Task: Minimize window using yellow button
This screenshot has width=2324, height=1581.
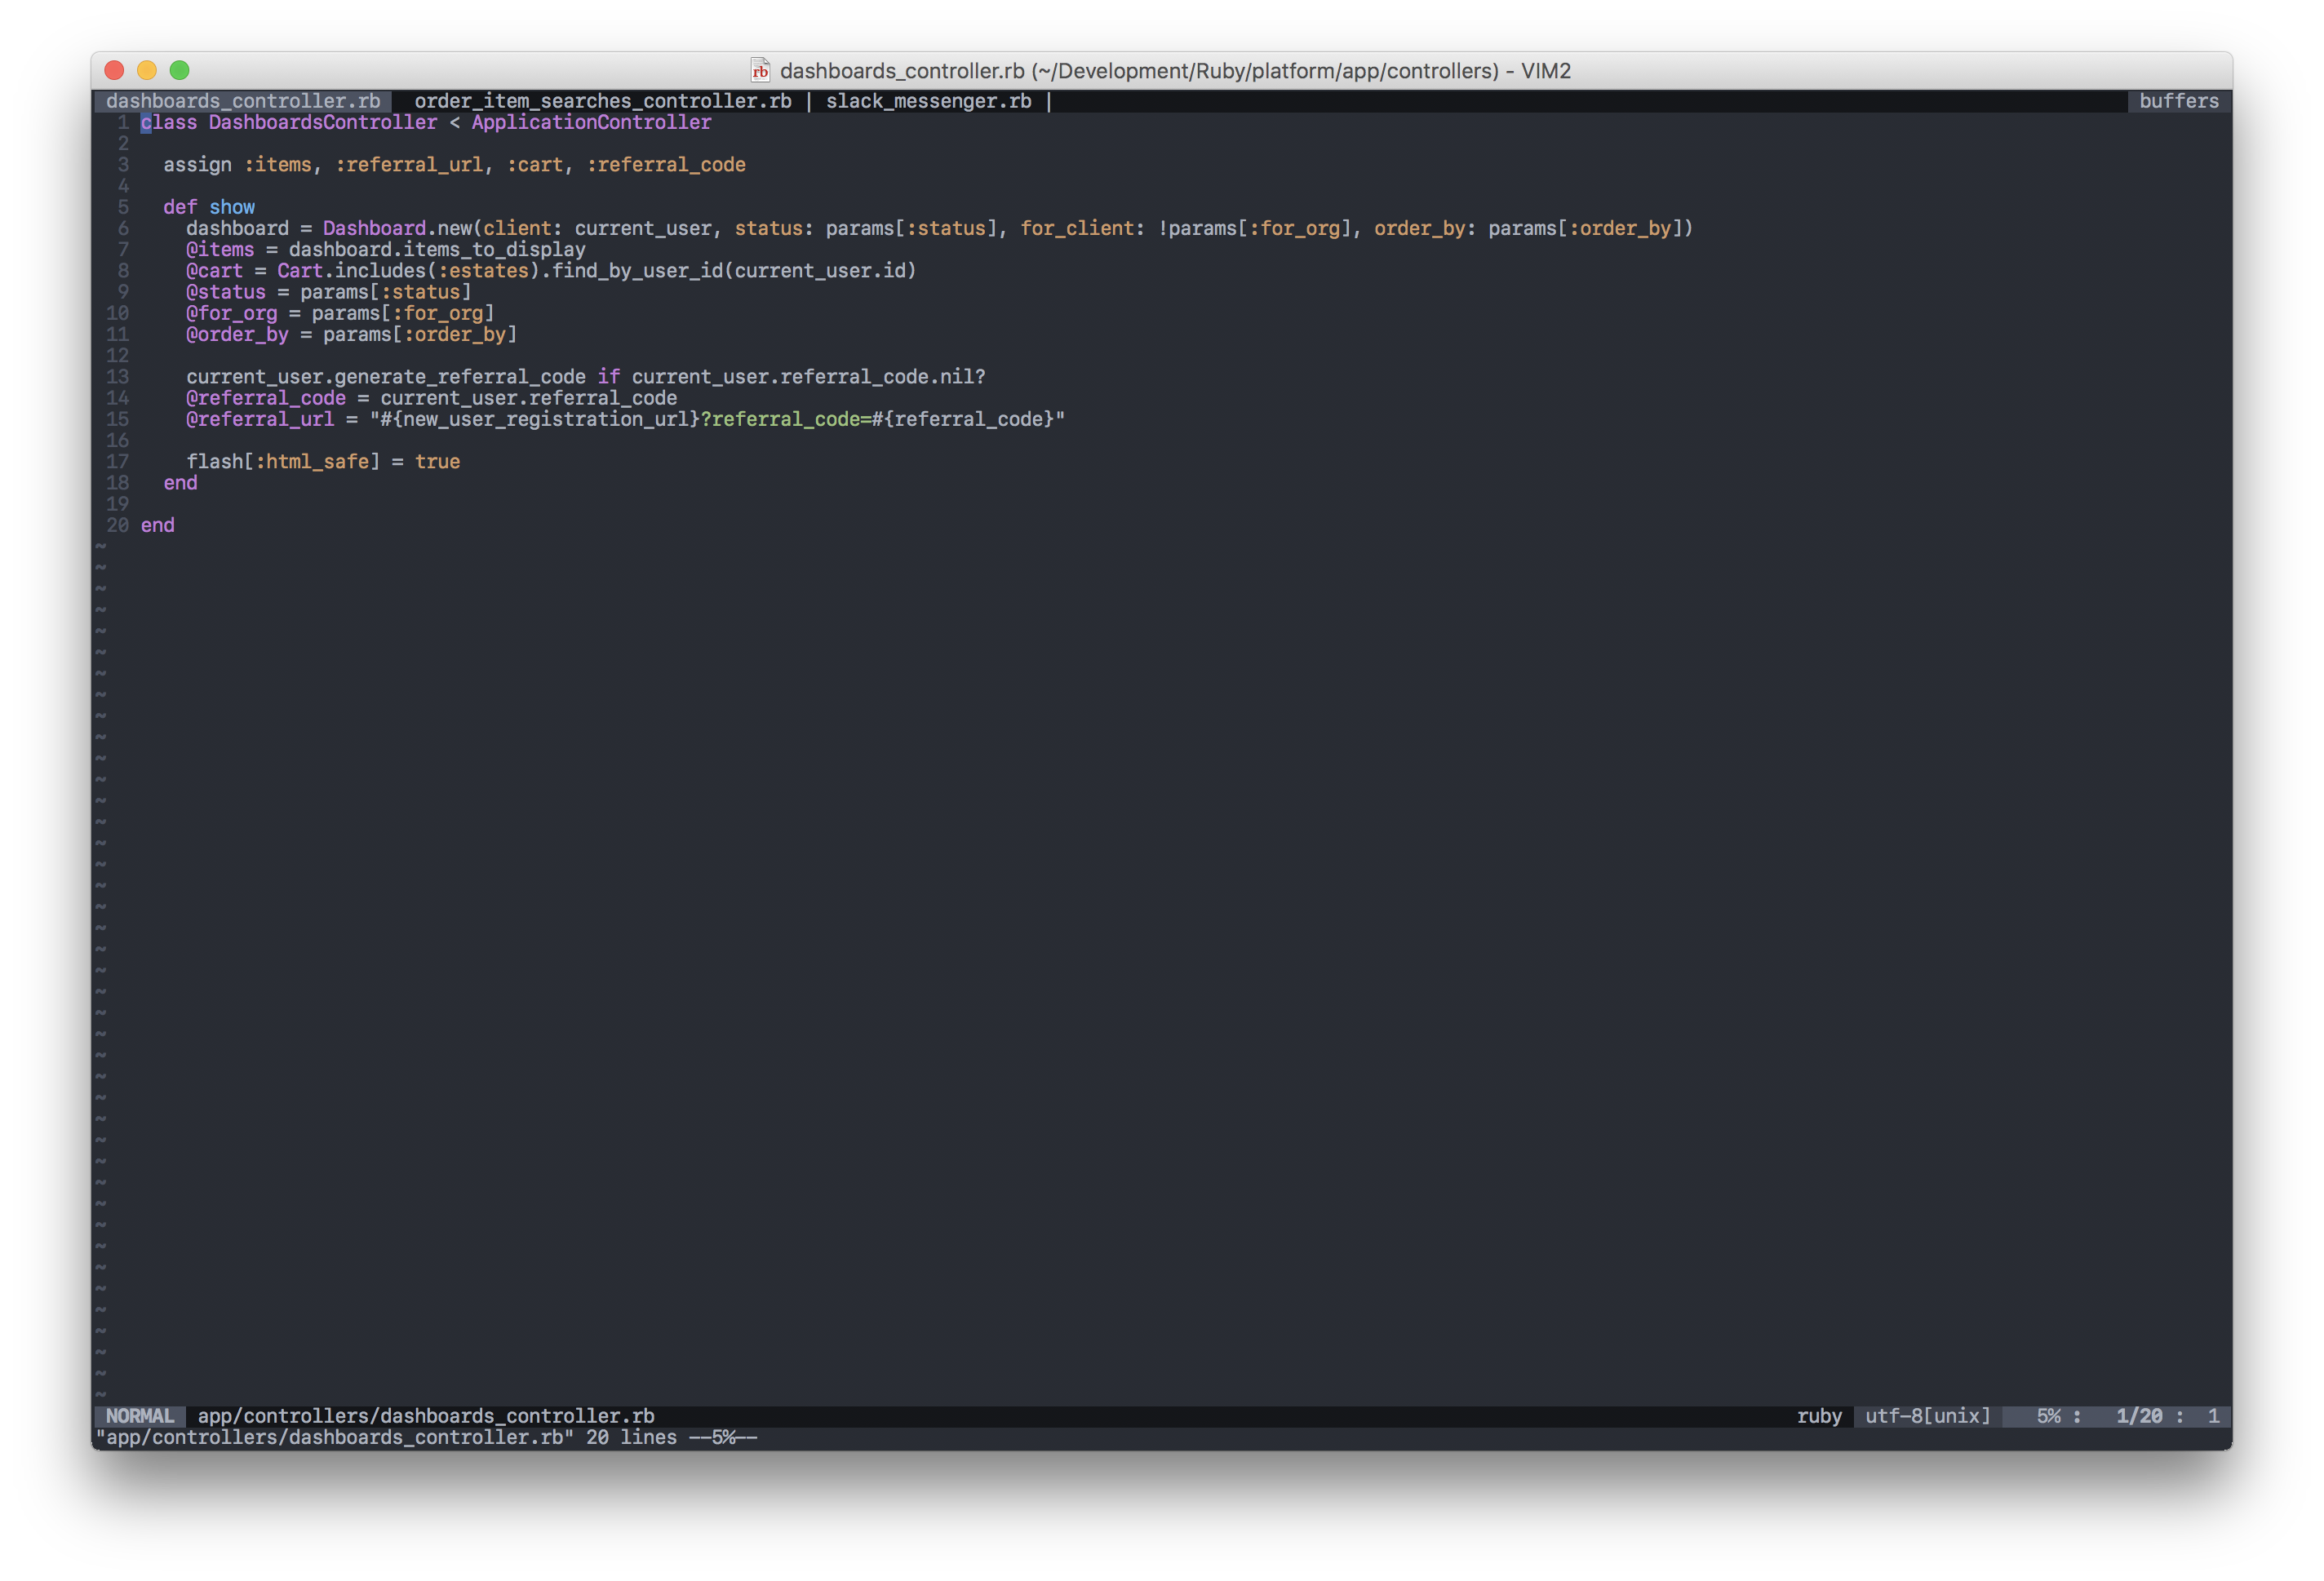Action: coord(147,70)
